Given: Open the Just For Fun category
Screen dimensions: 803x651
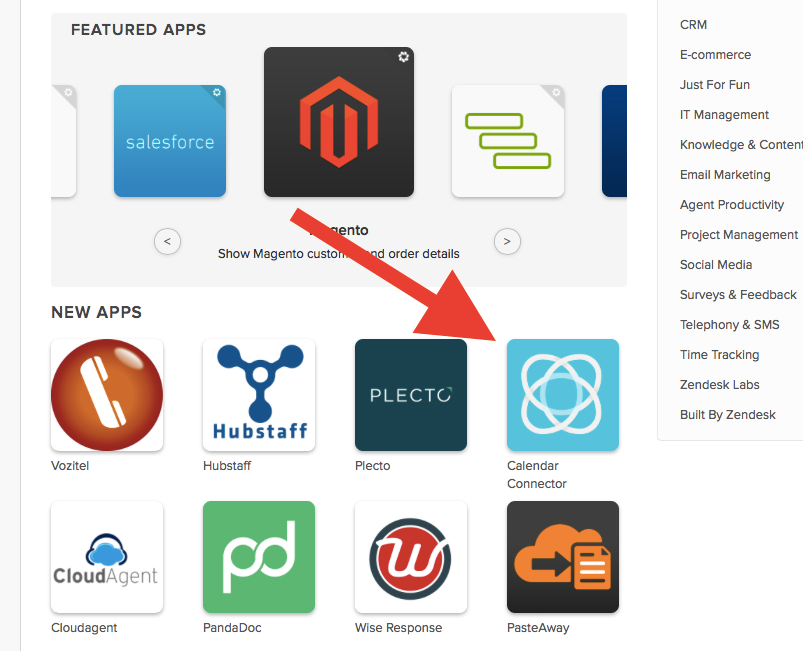Looking at the screenshot, I should [715, 85].
